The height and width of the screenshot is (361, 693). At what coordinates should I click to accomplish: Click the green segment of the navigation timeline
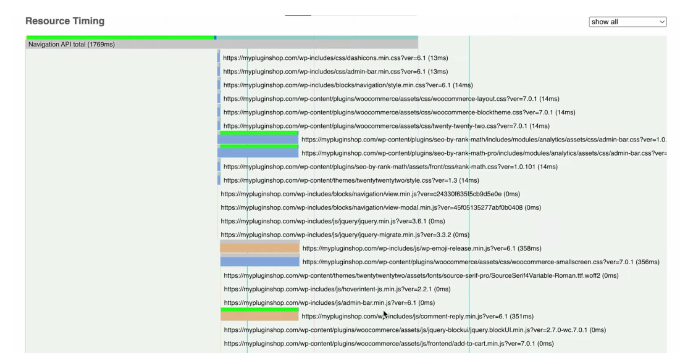[x=120, y=38]
